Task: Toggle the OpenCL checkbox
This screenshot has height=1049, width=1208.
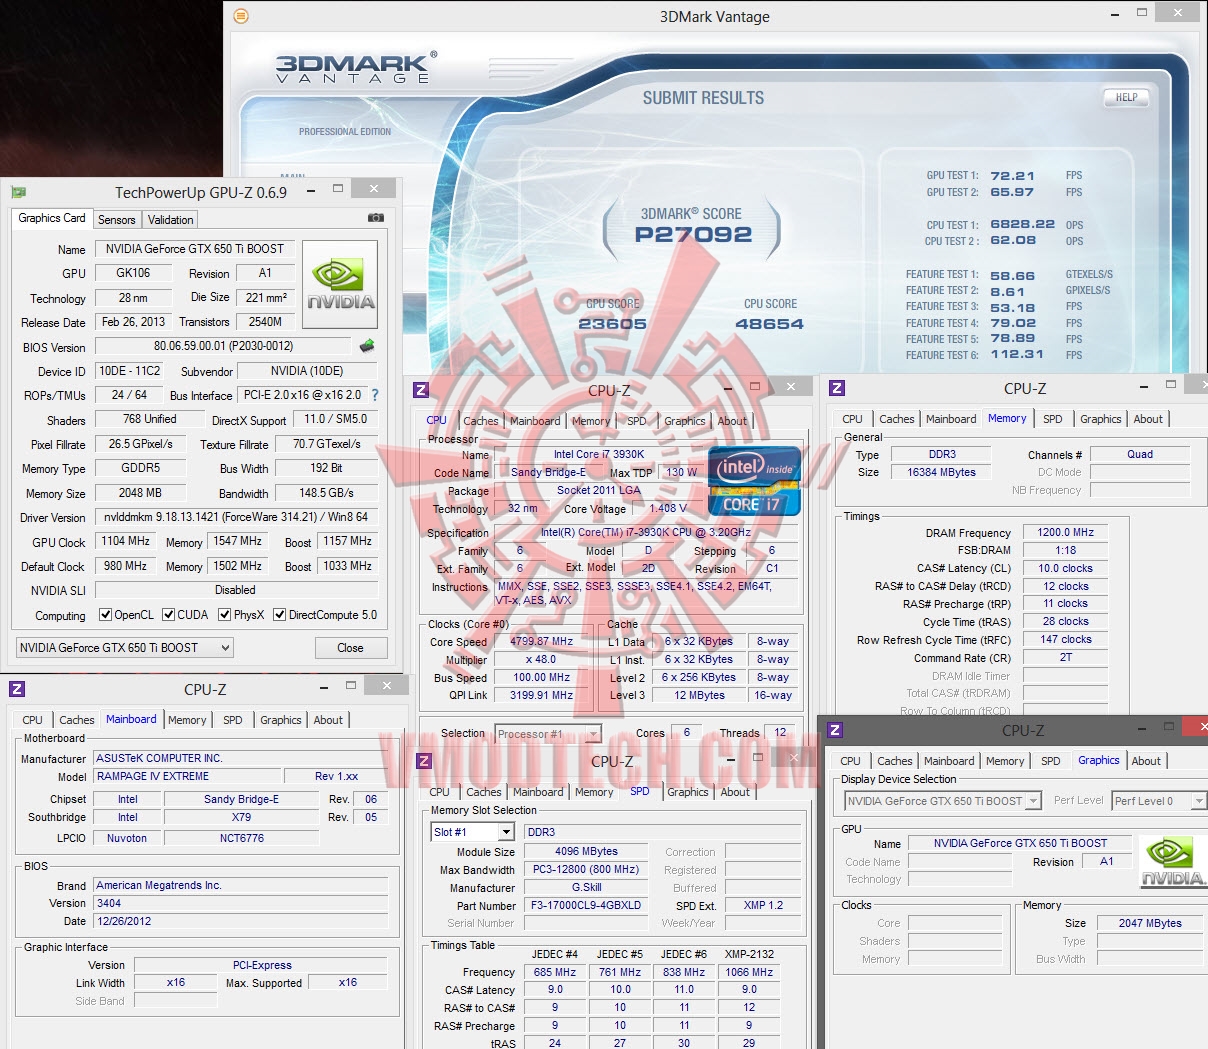Action: point(106,615)
